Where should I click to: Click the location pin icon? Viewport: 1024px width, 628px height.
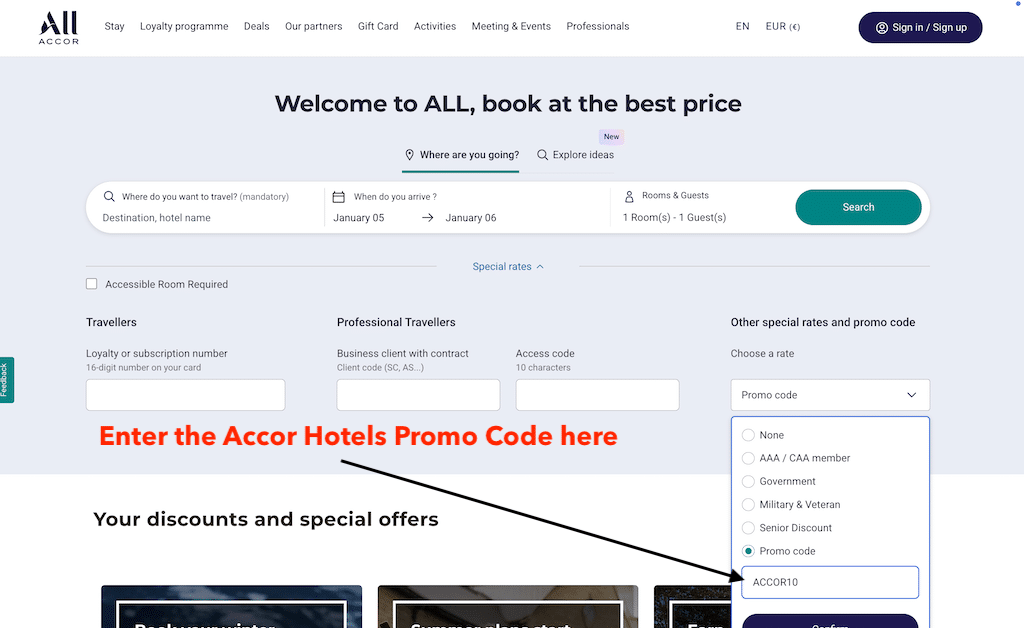click(x=409, y=155)
